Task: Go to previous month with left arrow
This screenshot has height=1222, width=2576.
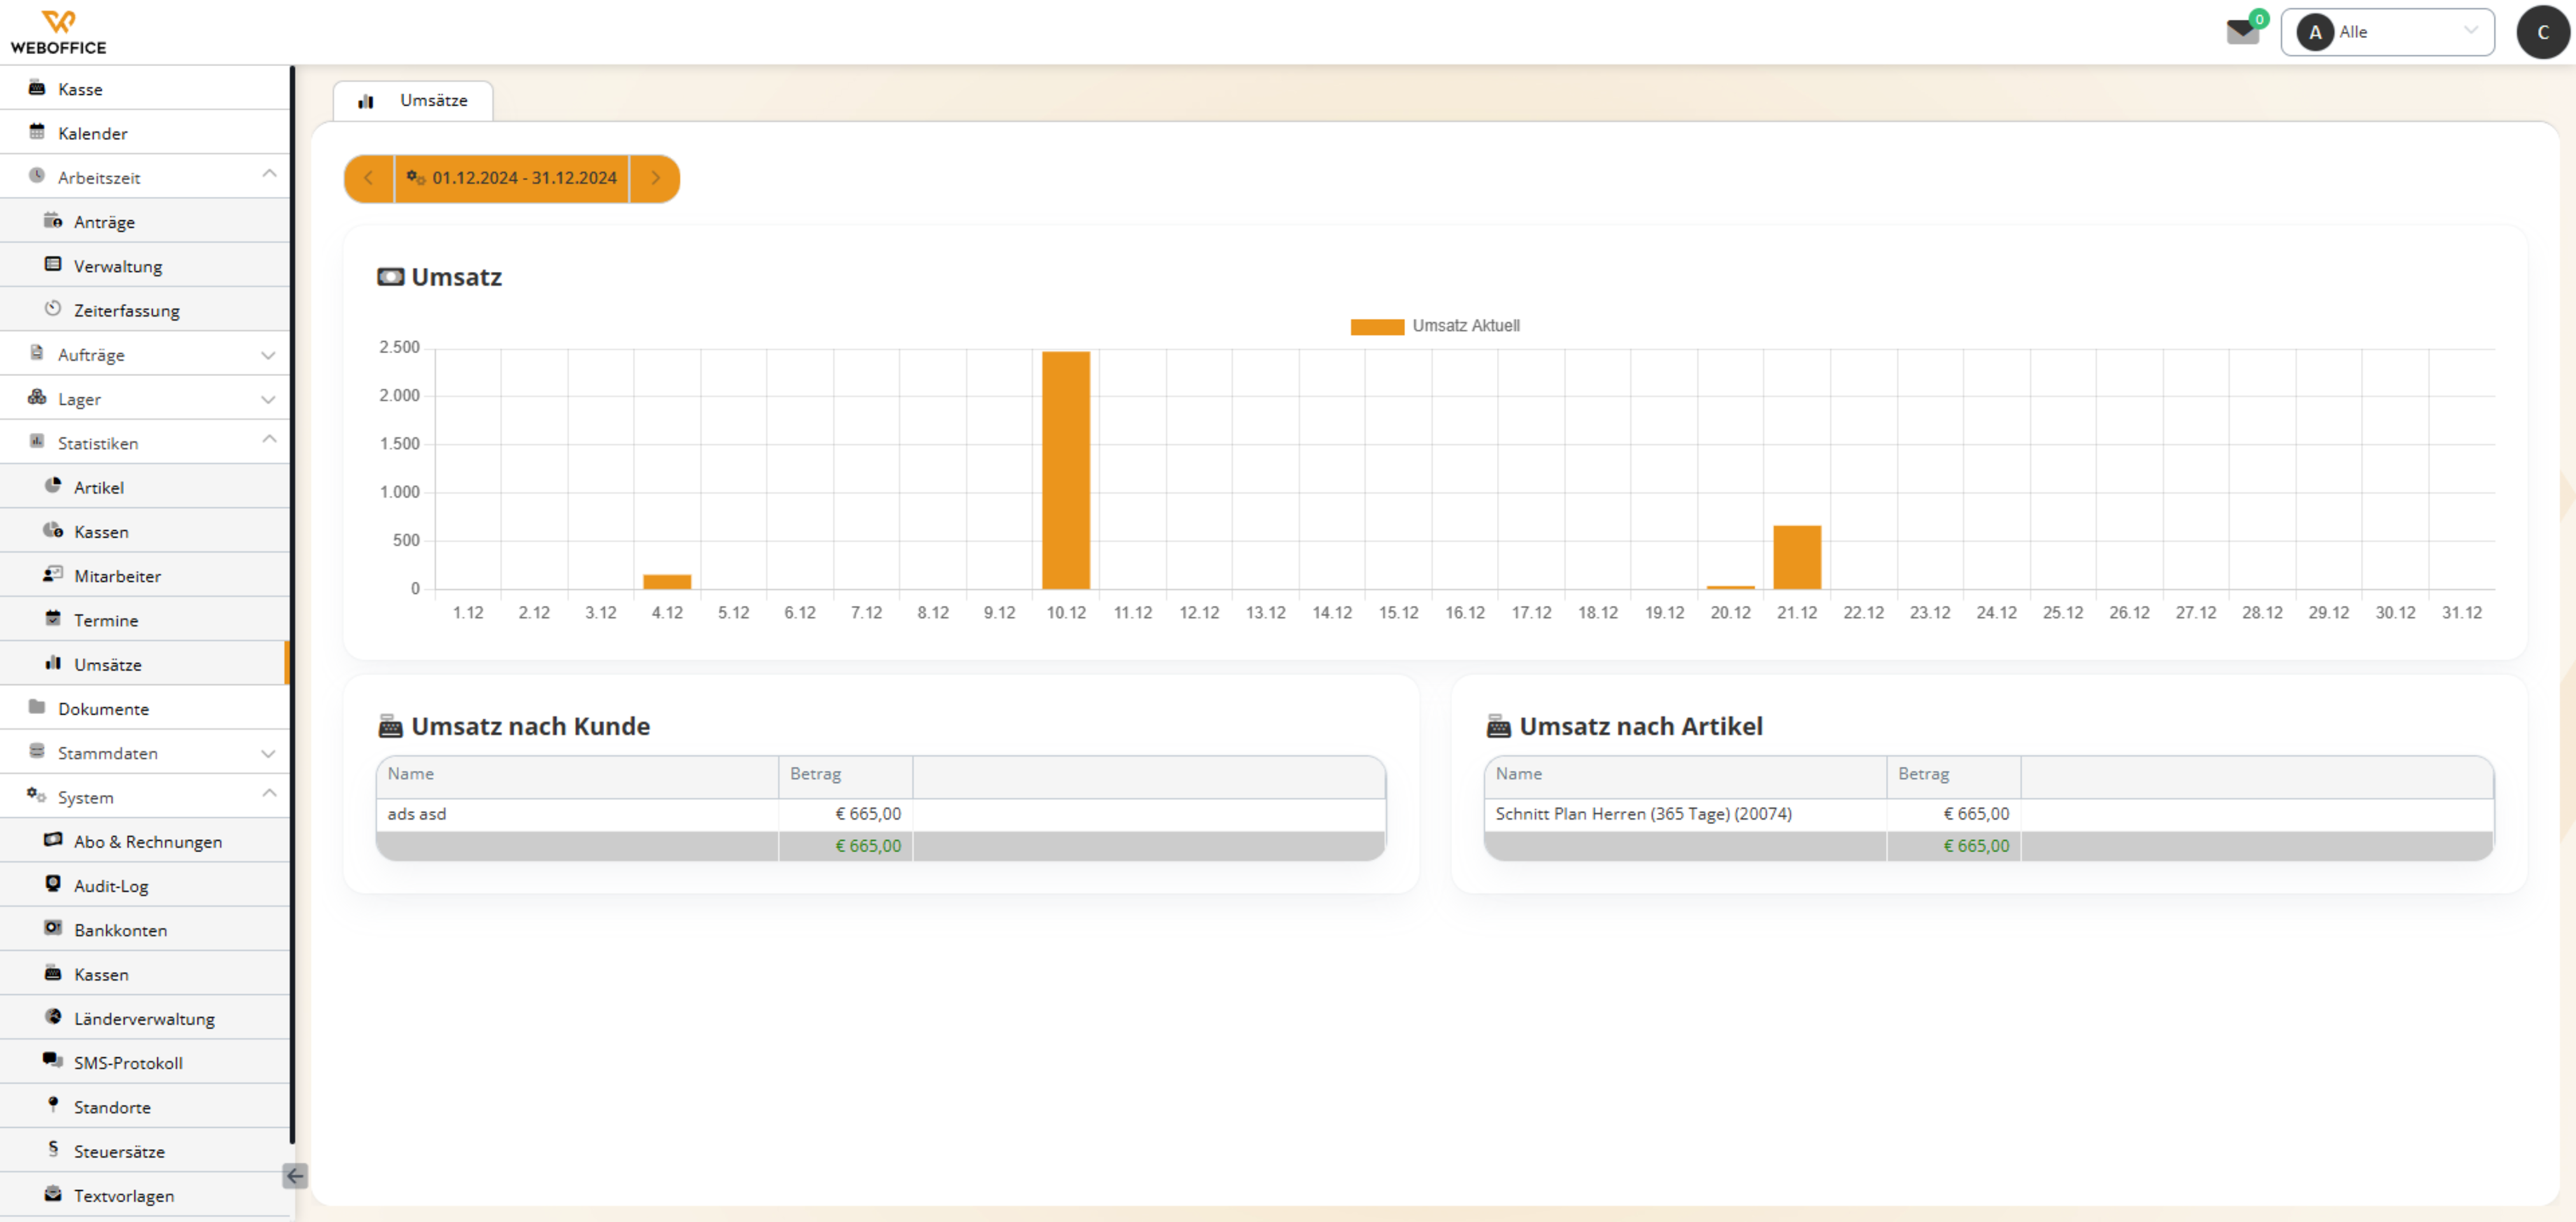Action: point(369,178)
